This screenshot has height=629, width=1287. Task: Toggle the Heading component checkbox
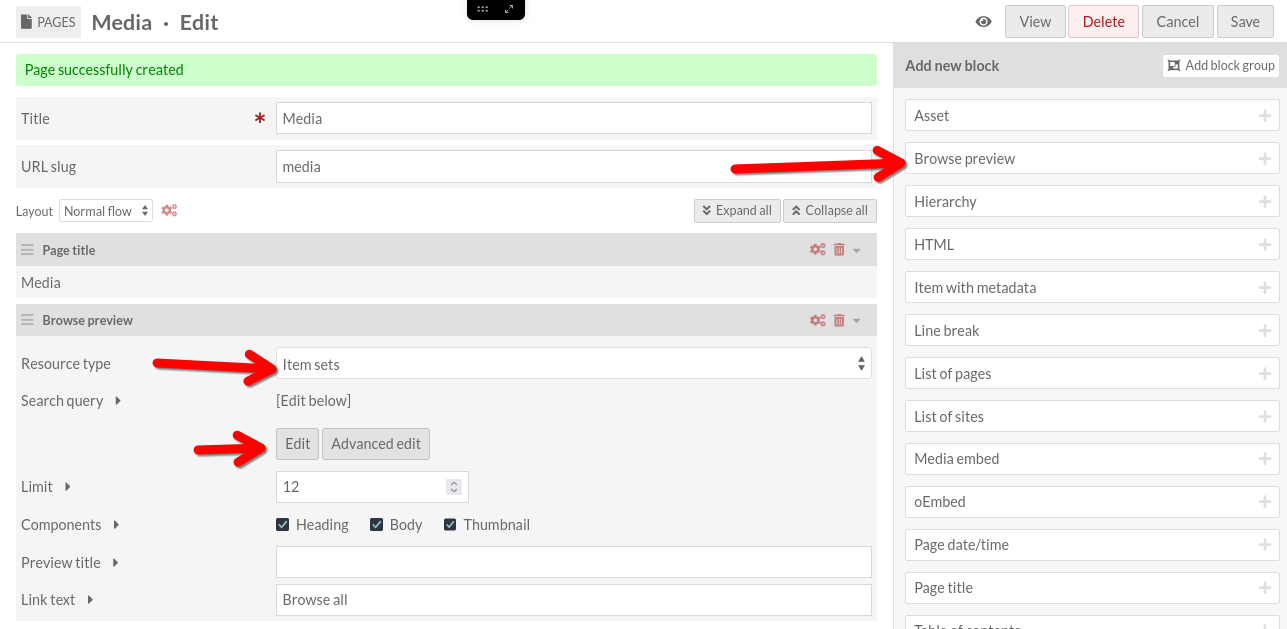point(283,525)
